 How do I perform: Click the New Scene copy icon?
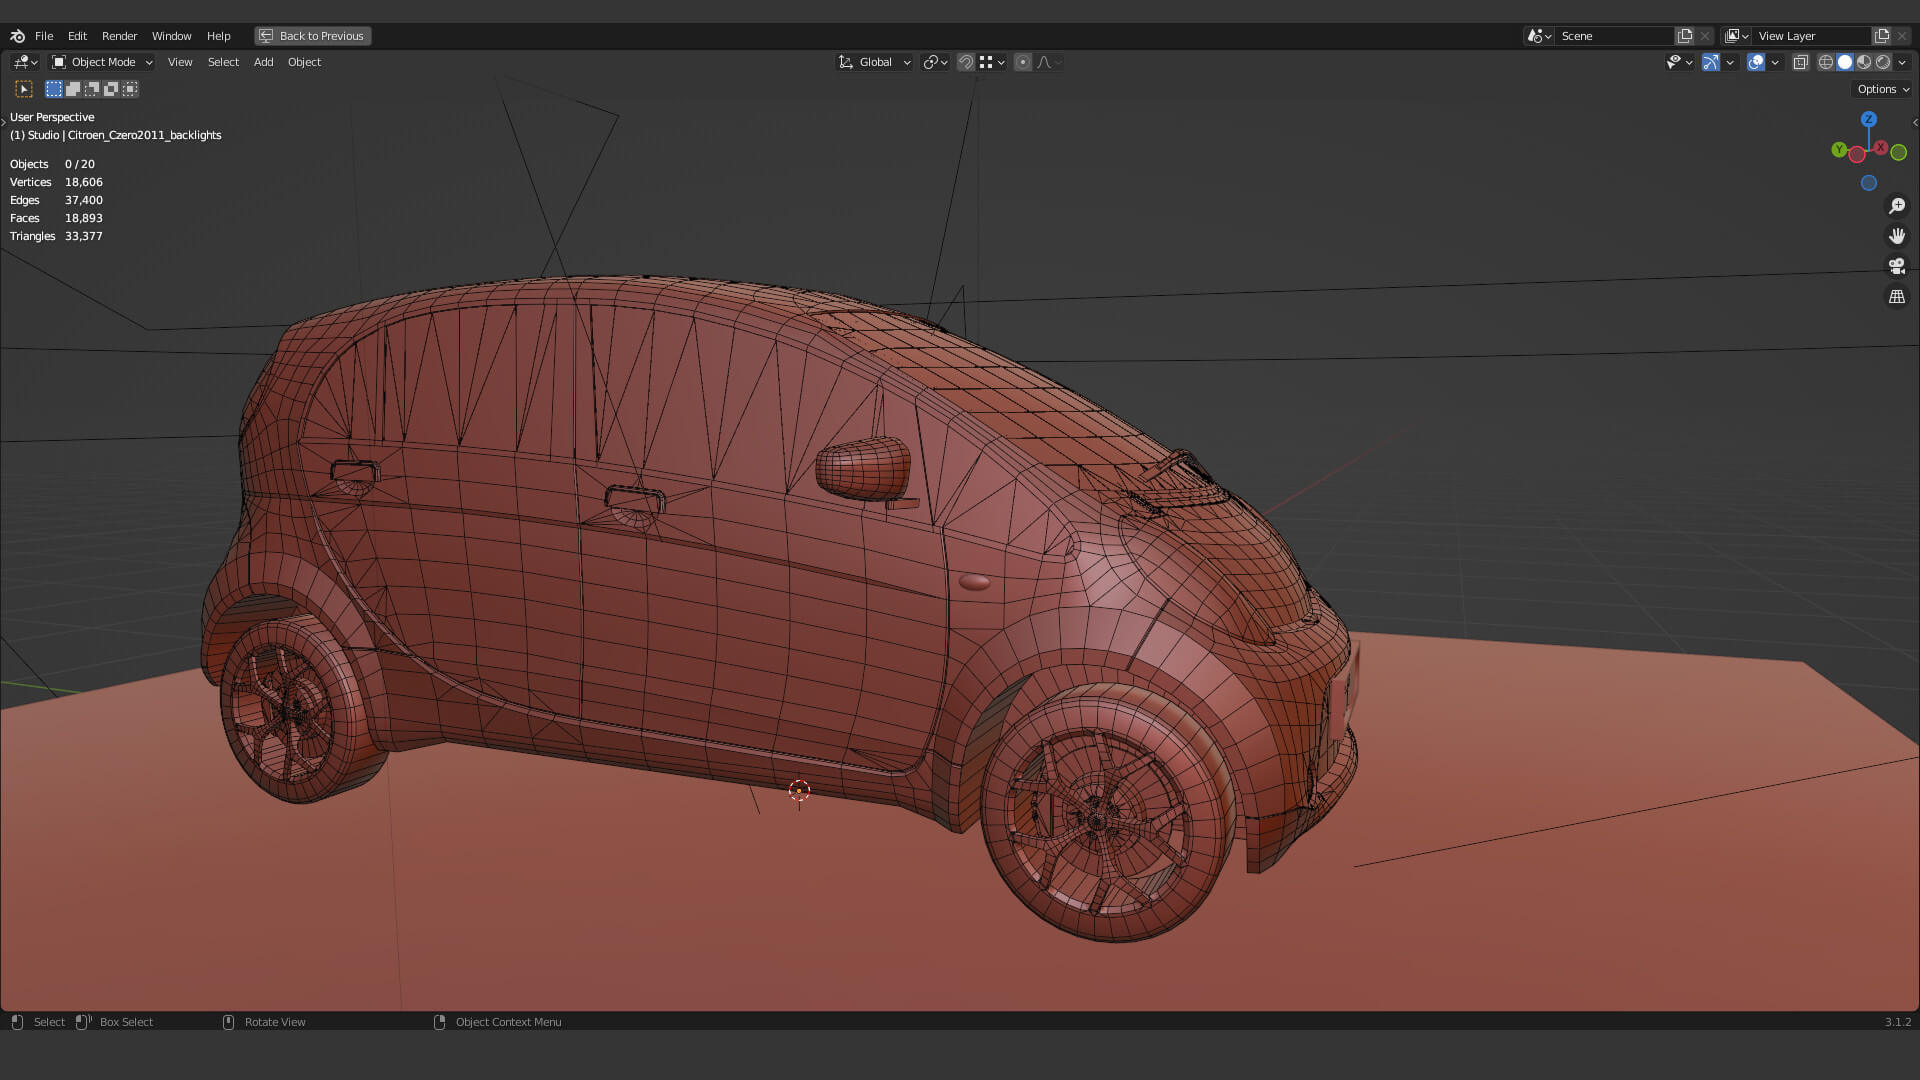click(1685, 36)
